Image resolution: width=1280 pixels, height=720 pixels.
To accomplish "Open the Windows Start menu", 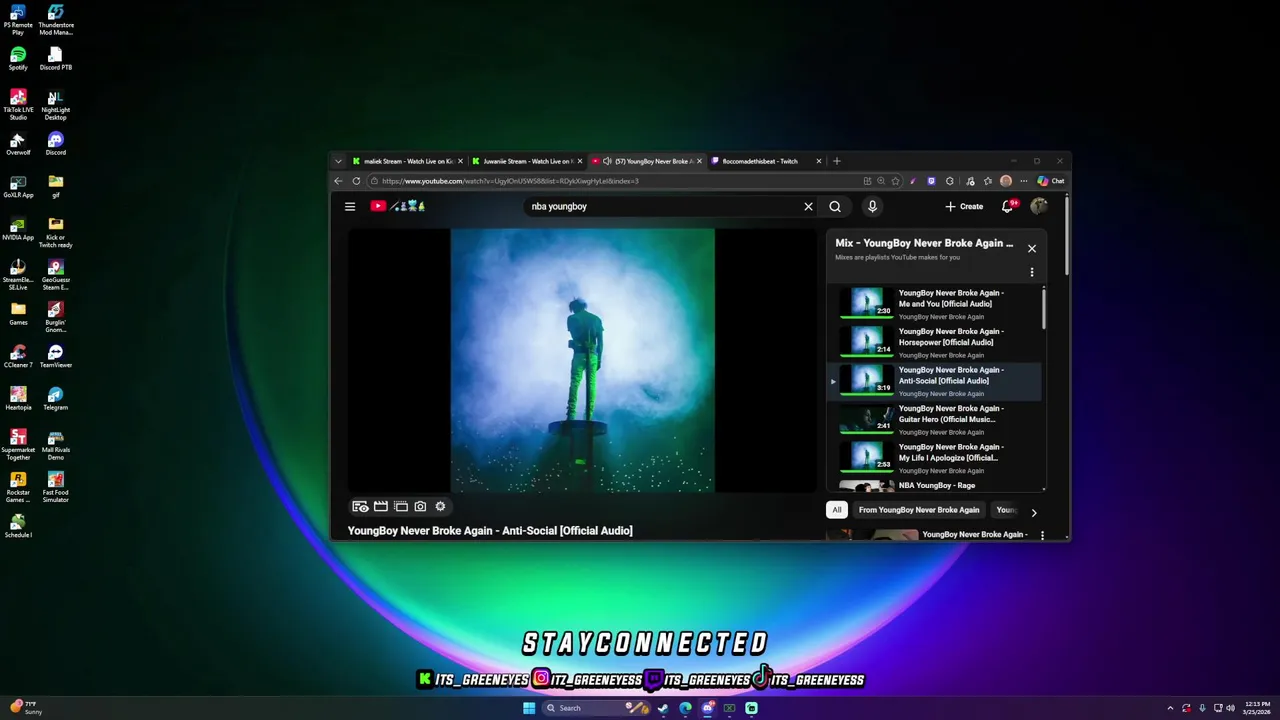I will coord(529,708).
